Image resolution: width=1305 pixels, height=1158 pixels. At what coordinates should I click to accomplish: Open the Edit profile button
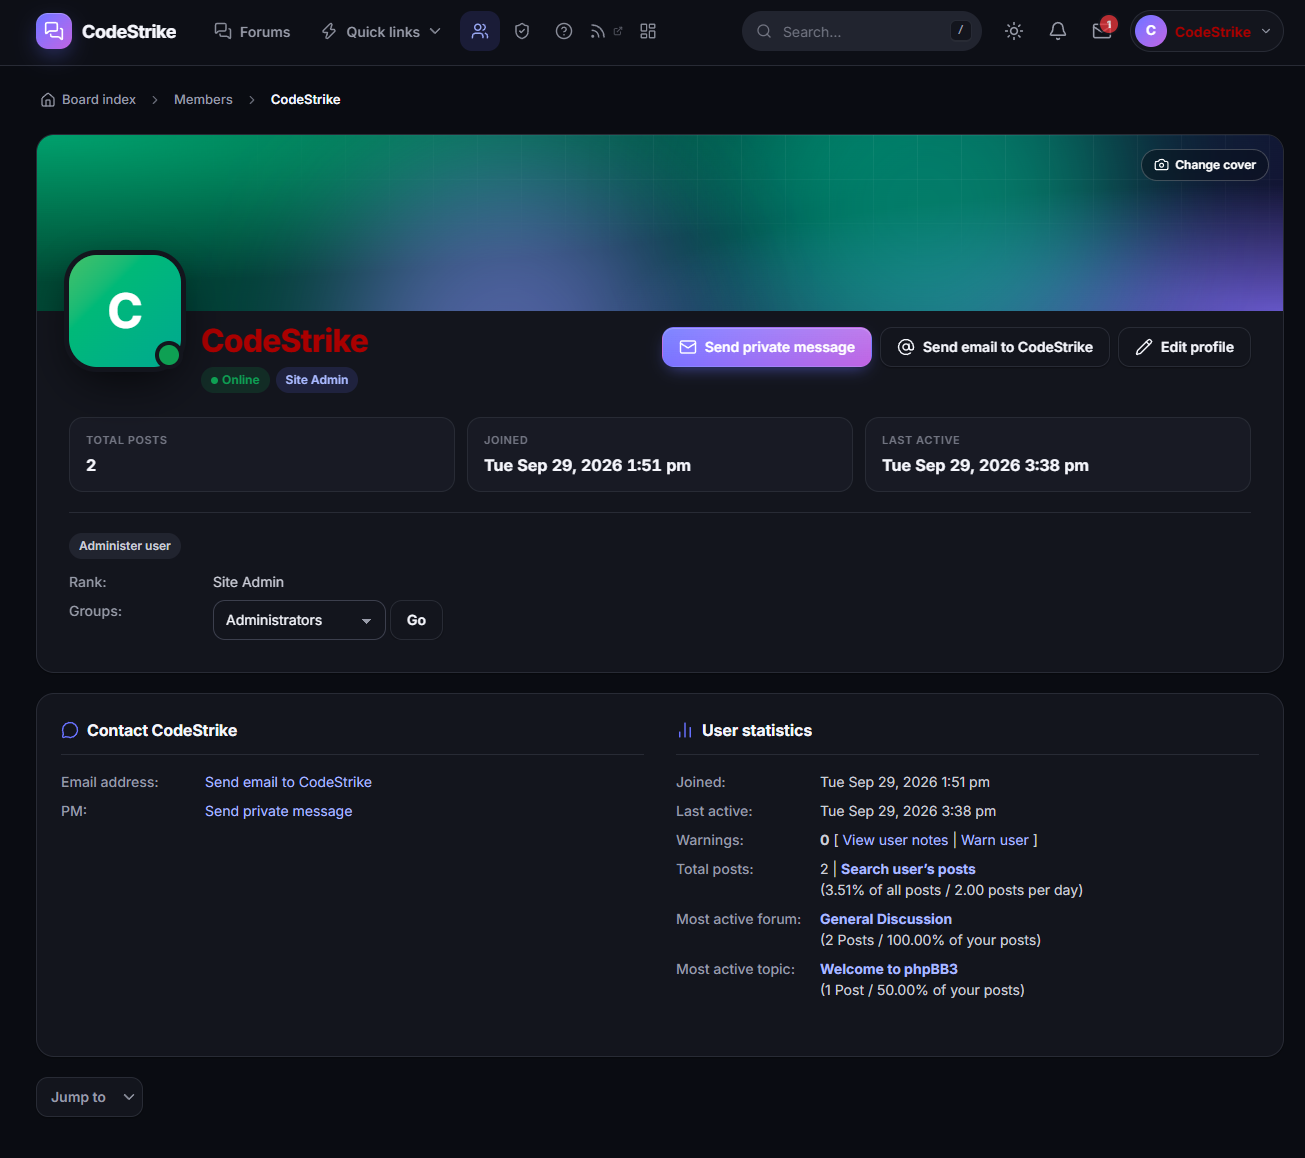click(x=1184, y=347)
